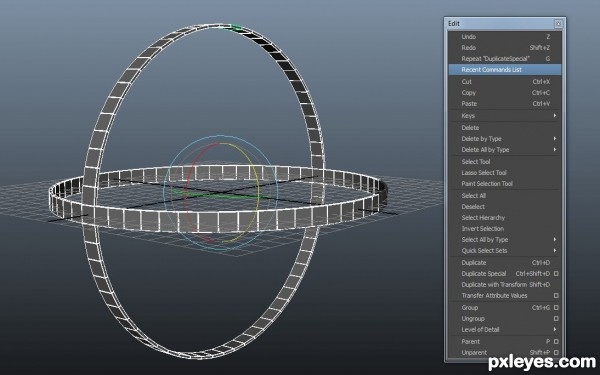The height and width of the screenshot is (375, 600).
Task: Choose Select Hierarchy entry
Action: pos(505,218)
